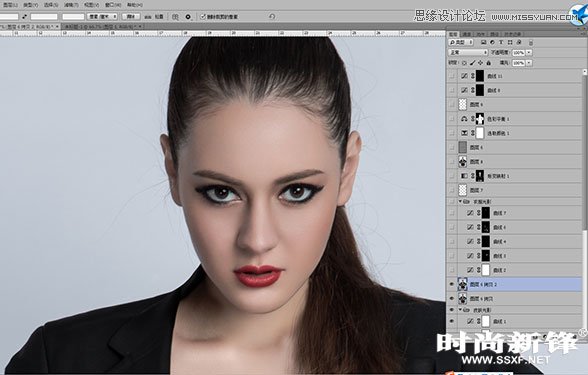
Task: Open the 类型(Y) menu
Action: tap(30, 5)
